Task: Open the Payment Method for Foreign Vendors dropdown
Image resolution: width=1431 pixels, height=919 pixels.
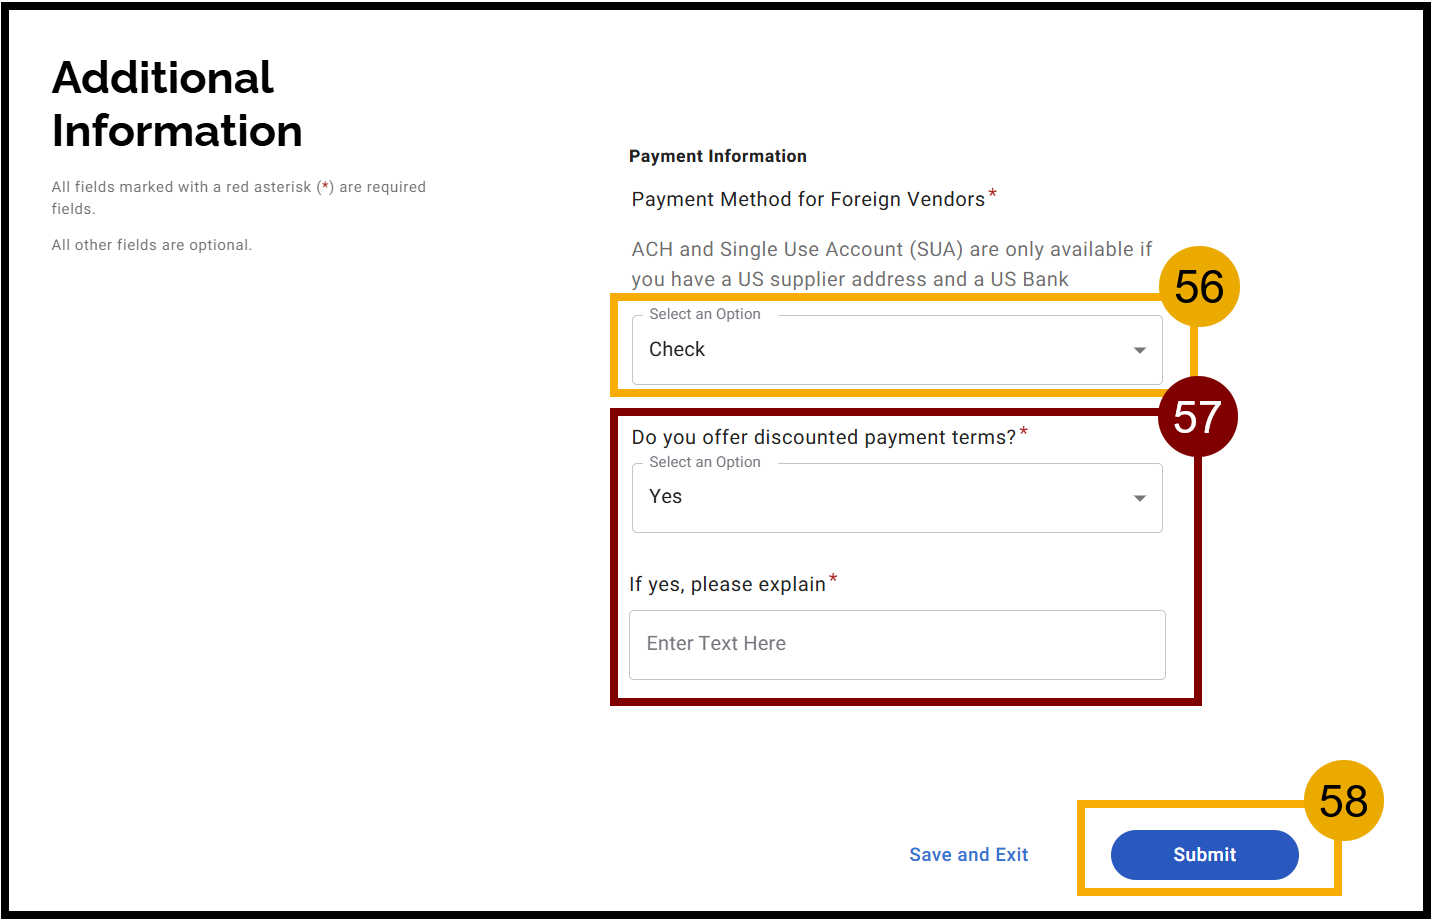Action: click(897, 349)
